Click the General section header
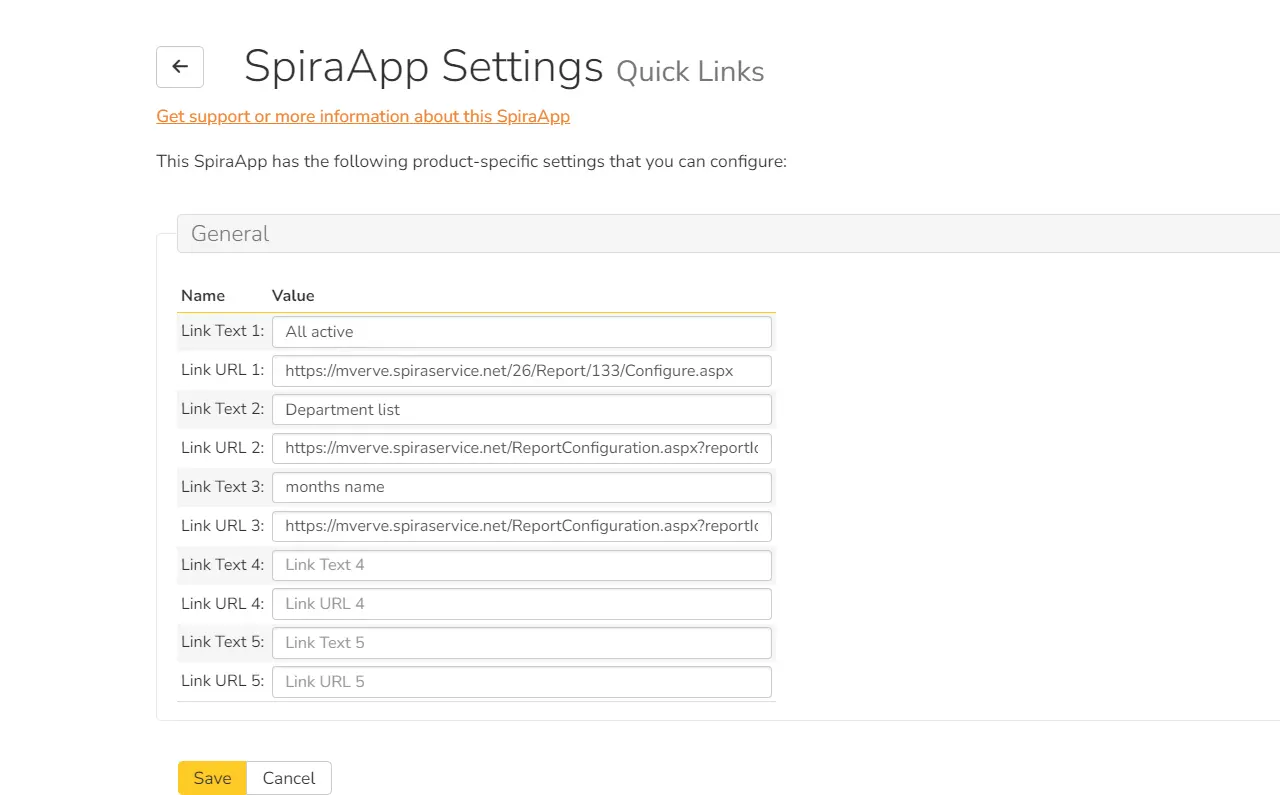The image size is (1280, 795). click(x=728, y=233)
